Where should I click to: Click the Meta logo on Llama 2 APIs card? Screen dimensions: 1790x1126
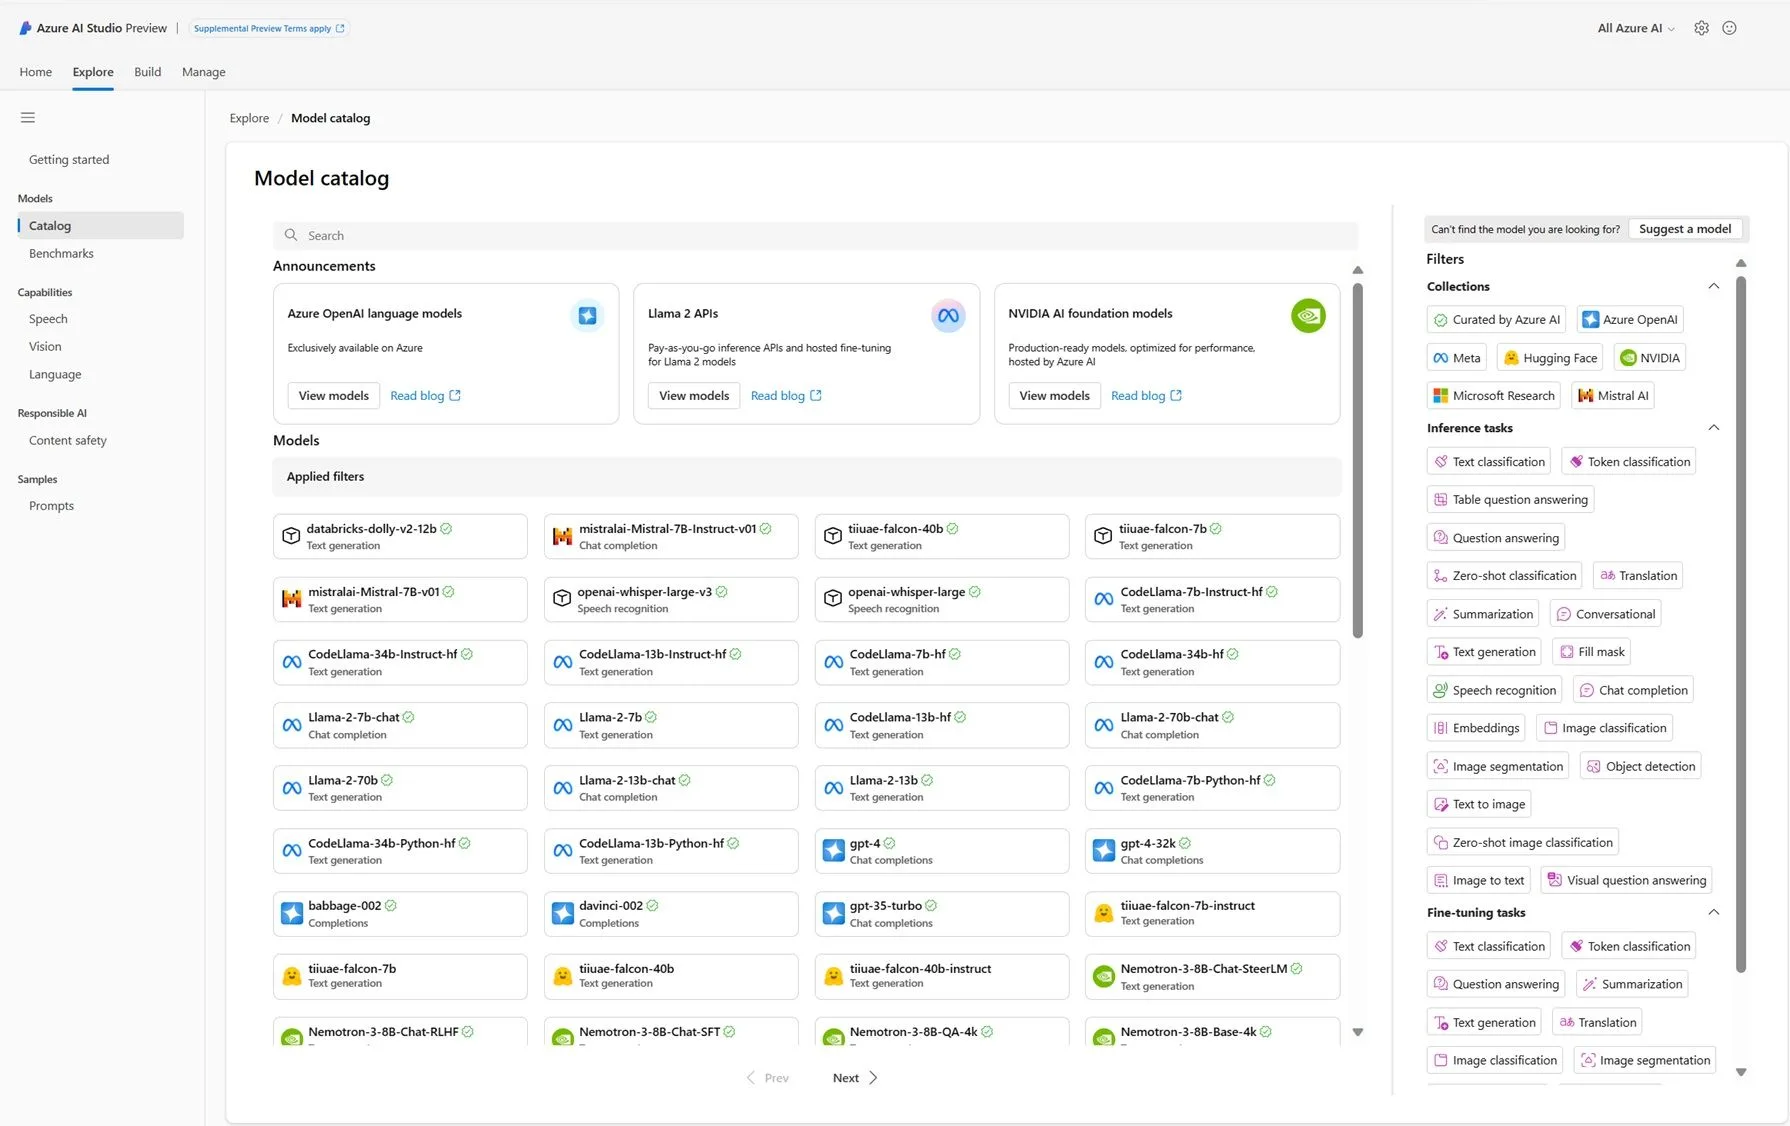pos(947,316)
